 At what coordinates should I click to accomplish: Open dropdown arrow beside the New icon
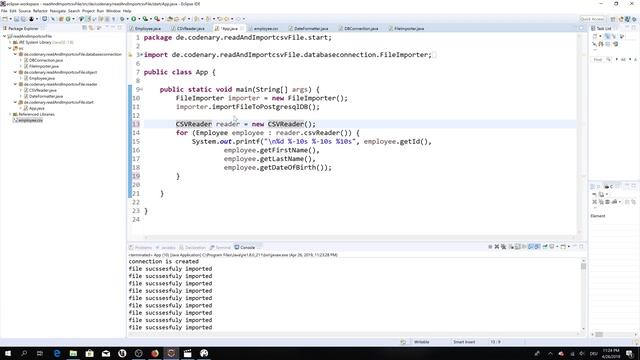(x=10, y=19)
